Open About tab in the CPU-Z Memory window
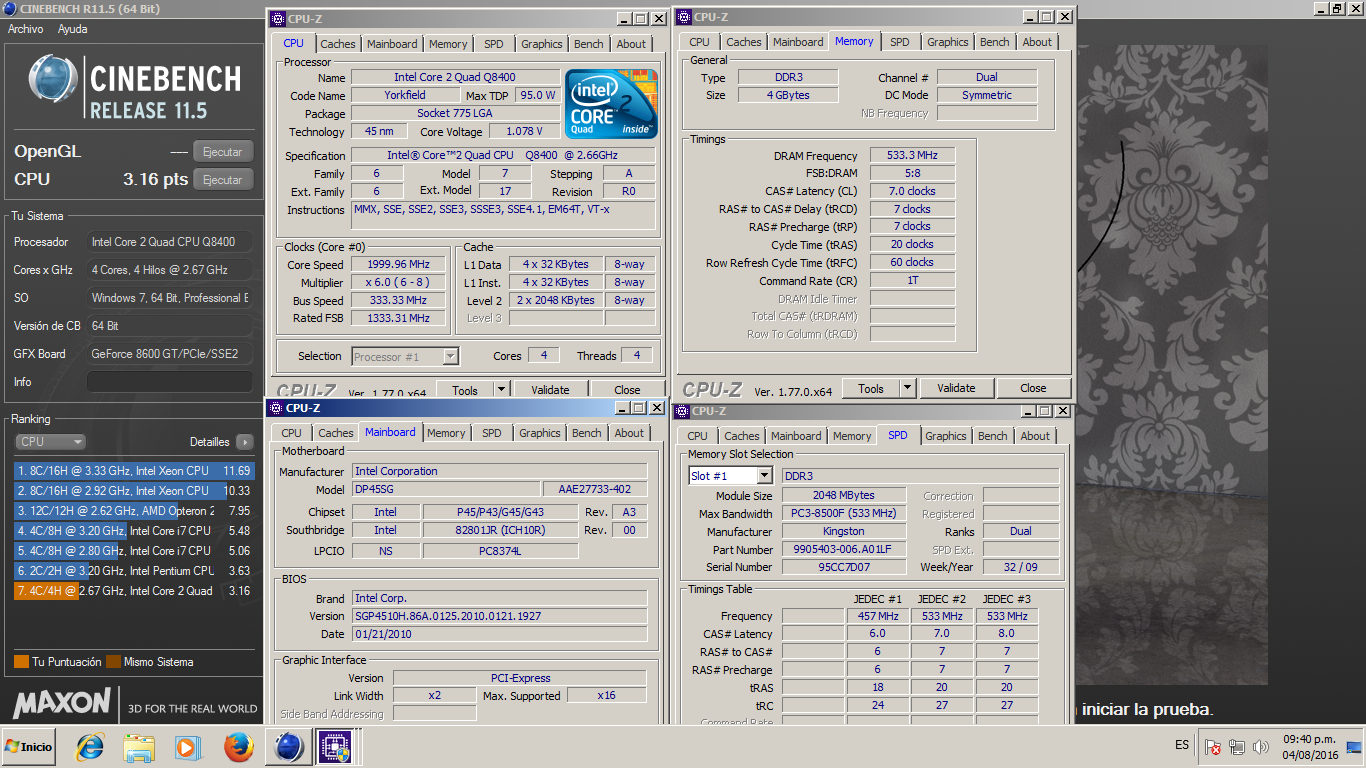1366x768 pixels. click(1037, 42)
